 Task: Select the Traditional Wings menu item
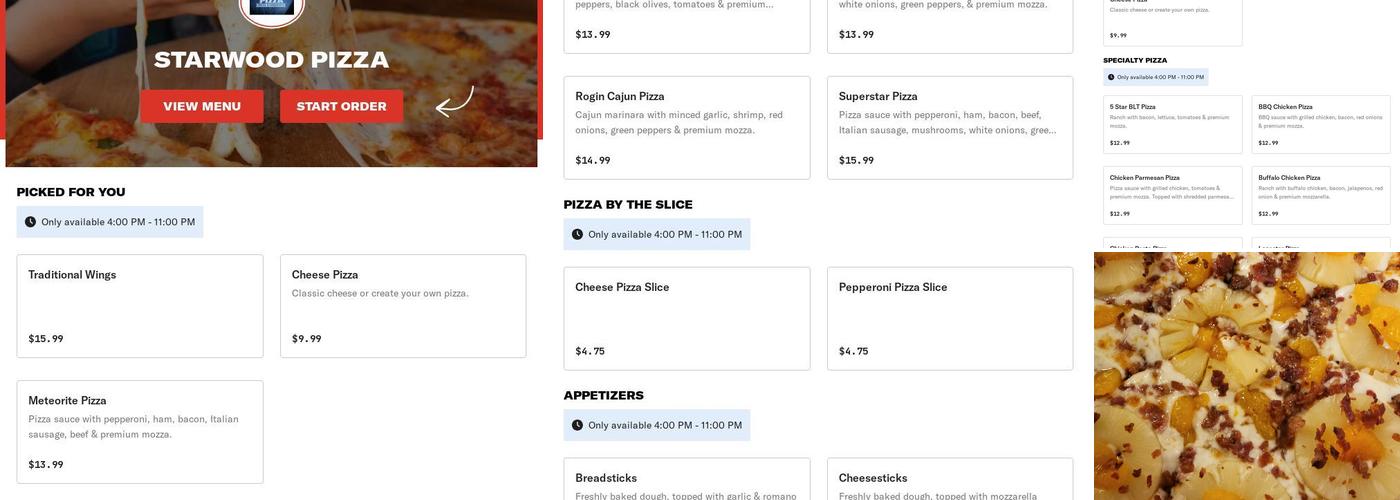pyautogui.click(x=140, y=306)
